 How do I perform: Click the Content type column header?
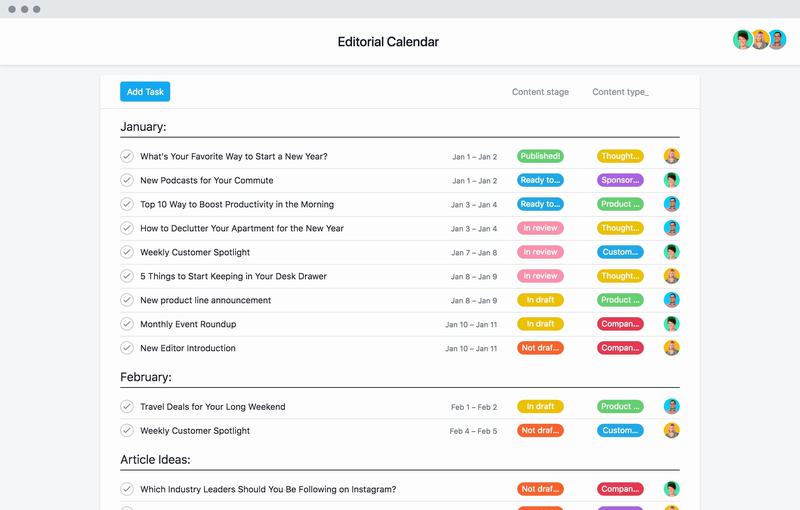click(620, 92)
